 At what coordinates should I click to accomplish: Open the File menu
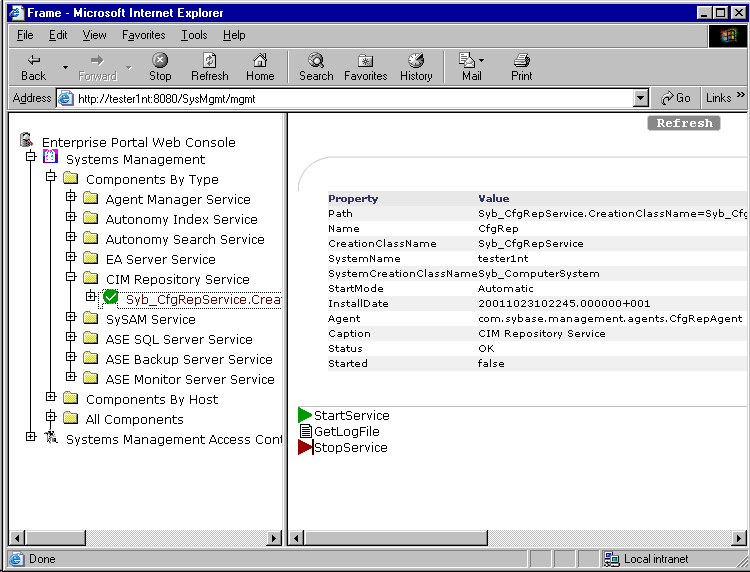pyautogui.click(x=25, y=35)
